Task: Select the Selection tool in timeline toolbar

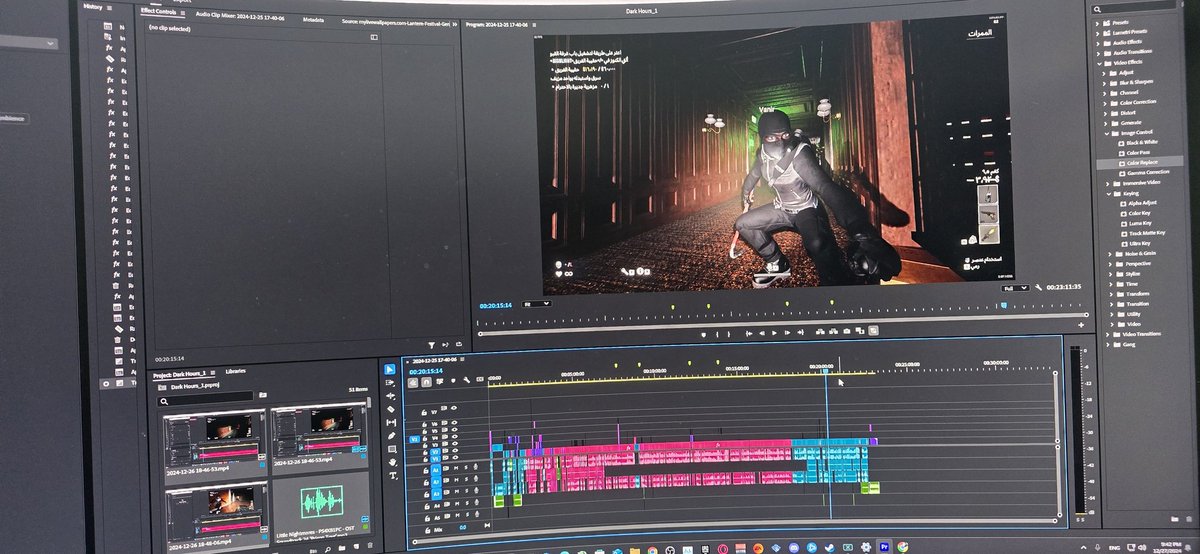Action: click(x=390, y=369)
